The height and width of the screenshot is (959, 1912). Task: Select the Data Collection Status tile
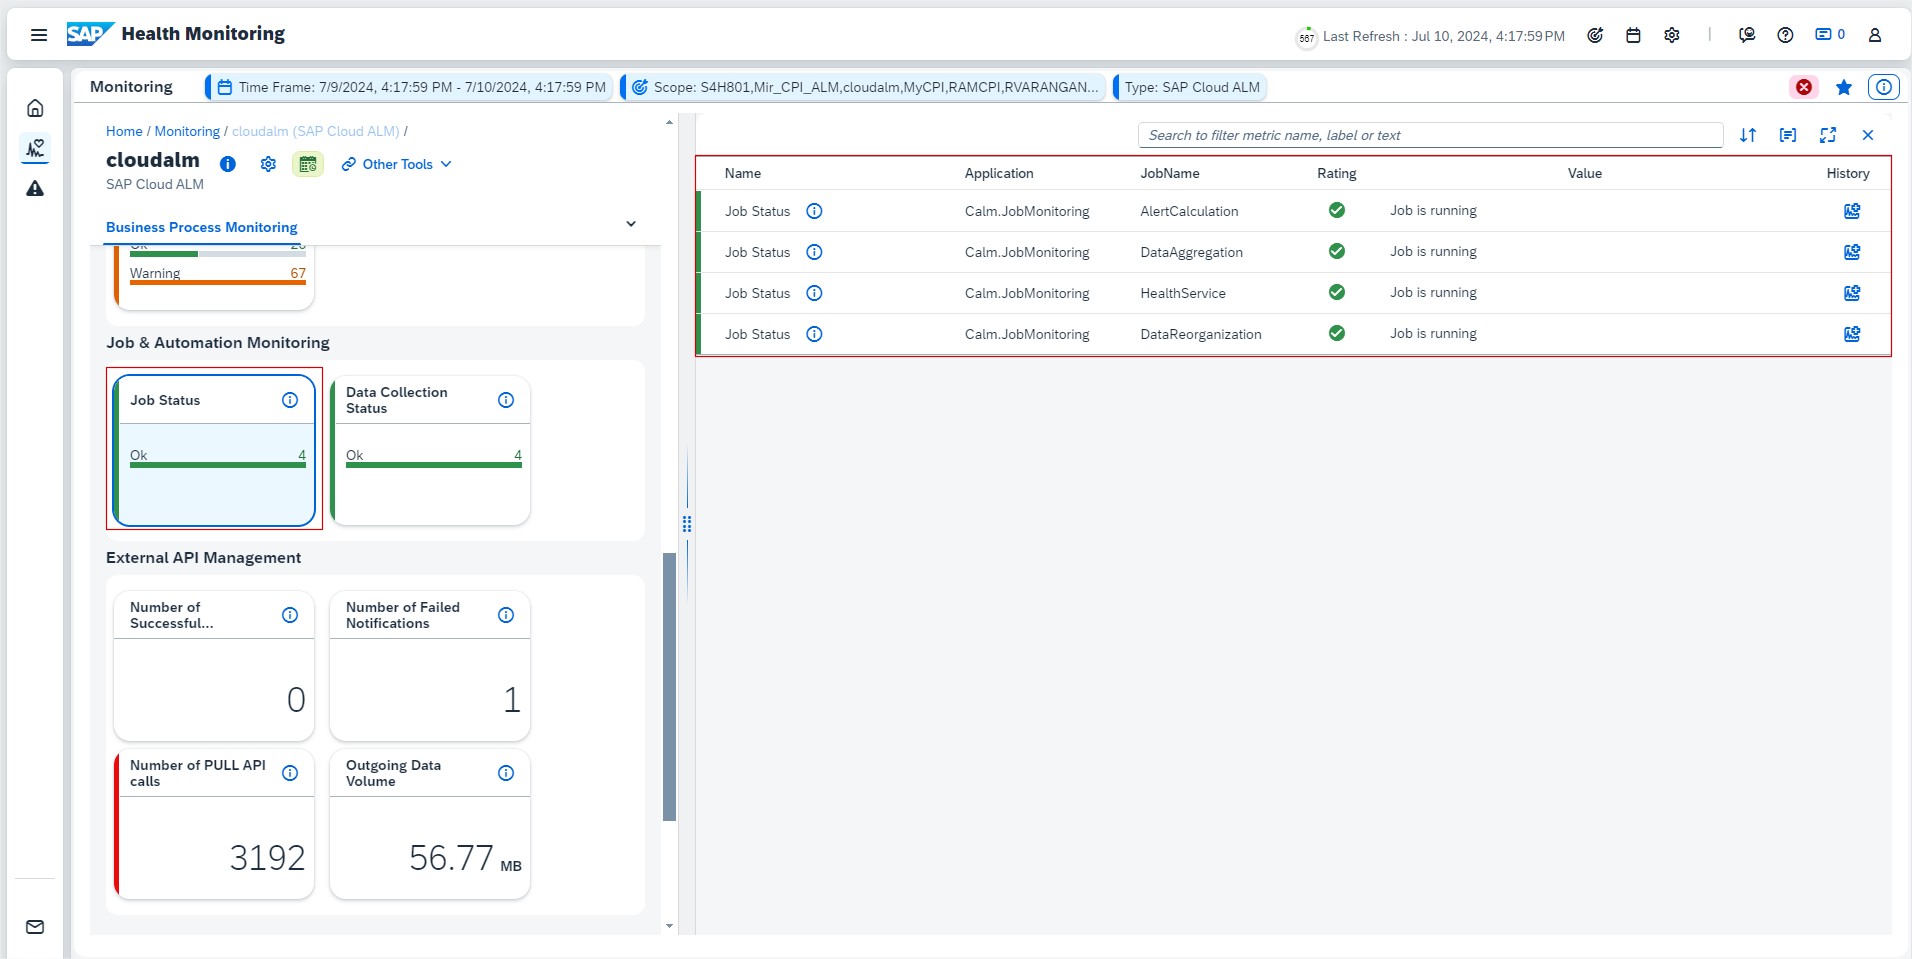click(x=430, y=450)
